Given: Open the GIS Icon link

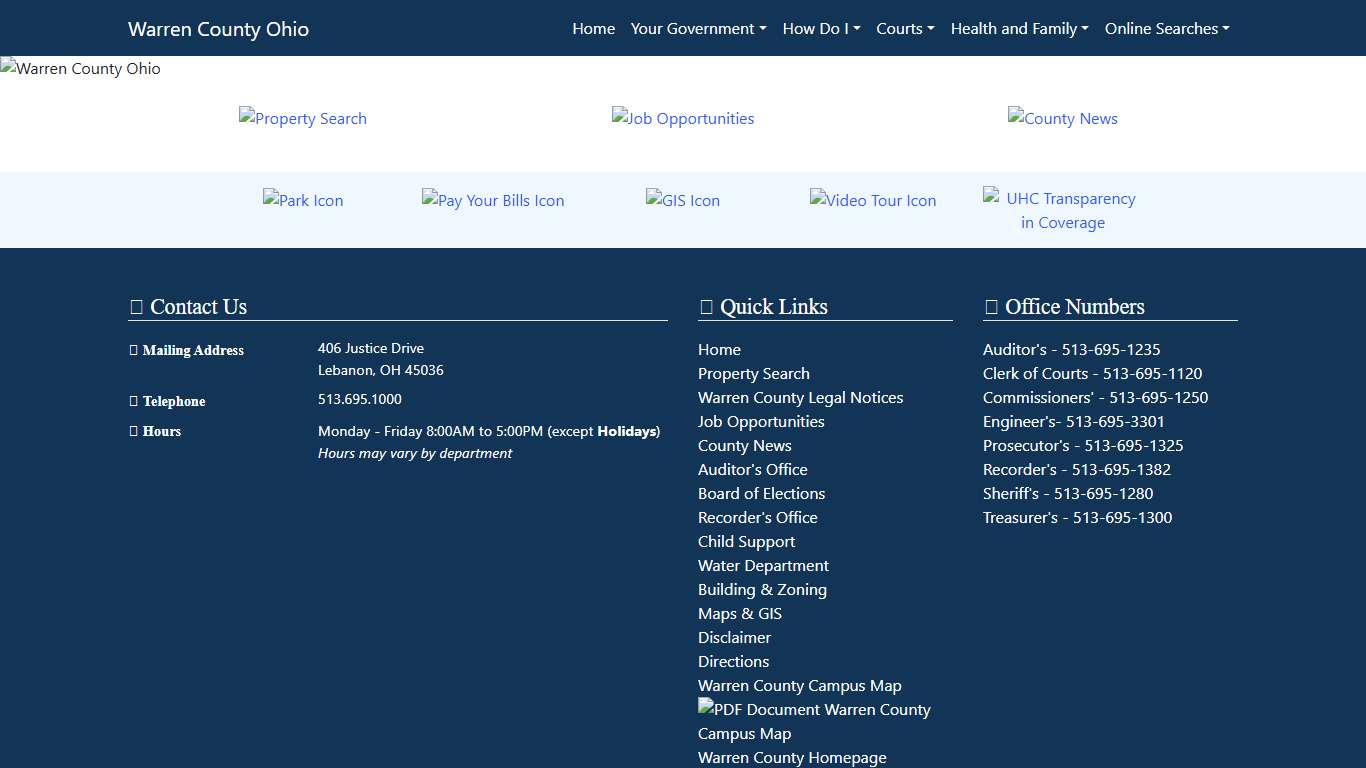Looking at the screenshot, I should [x=683, y=200].
